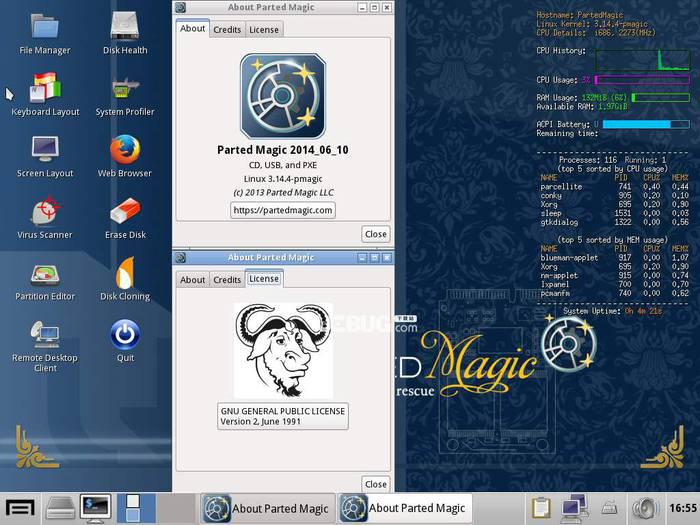This screenshot has width=700, height=525.
Task: Maximize the bottom About Parted Magic window
Action: click(x=375, y=258)
